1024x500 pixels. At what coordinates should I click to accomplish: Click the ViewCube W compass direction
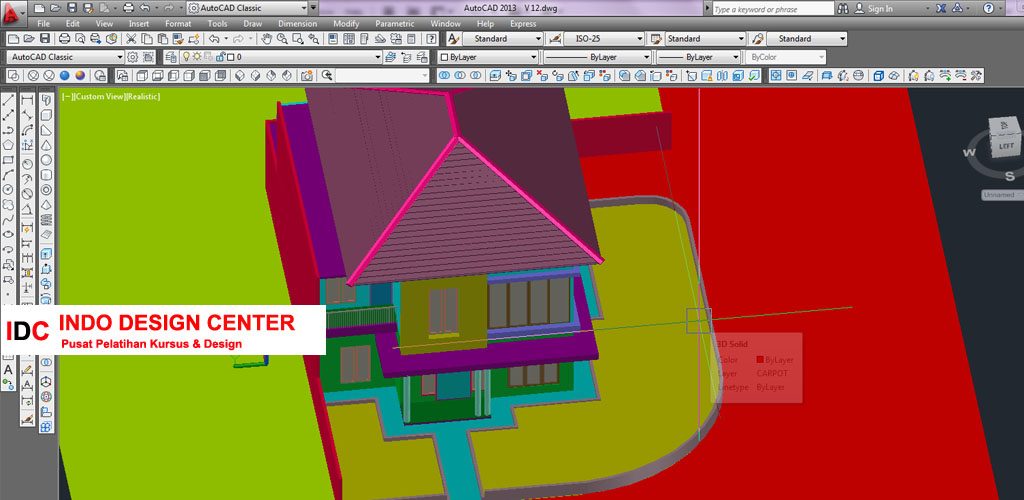[x=970, y=153]
